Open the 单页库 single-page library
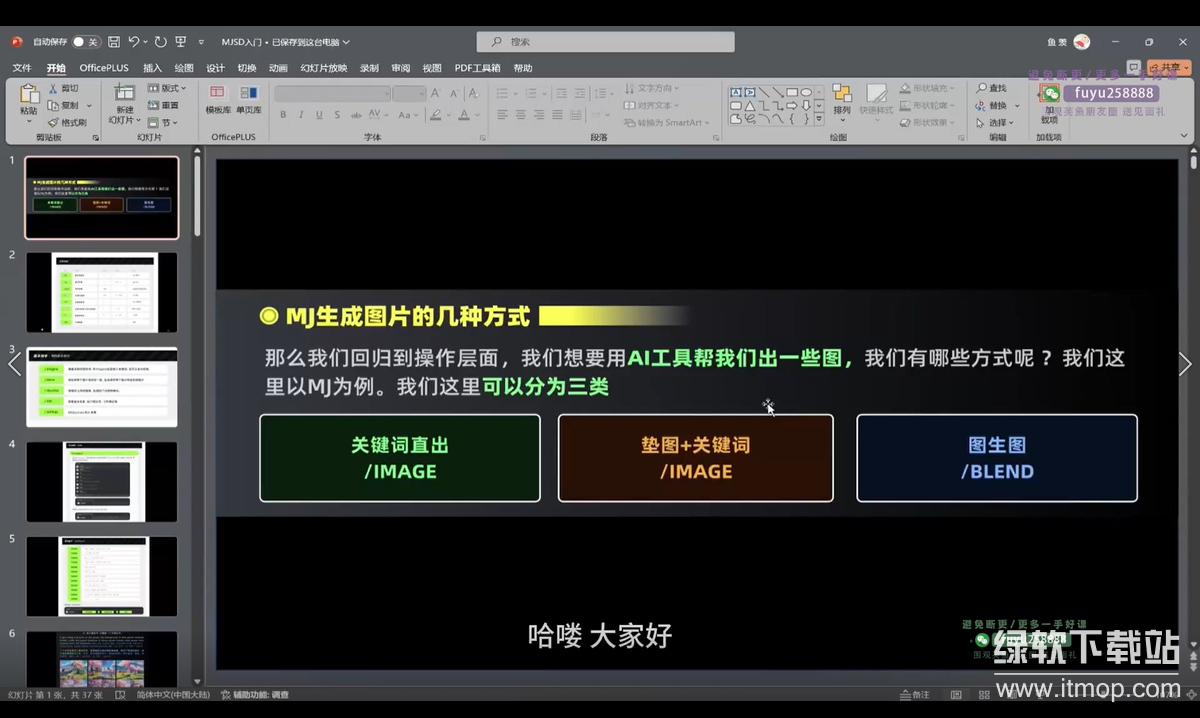This screenshot has width=1200, height=718. [248, 98]
